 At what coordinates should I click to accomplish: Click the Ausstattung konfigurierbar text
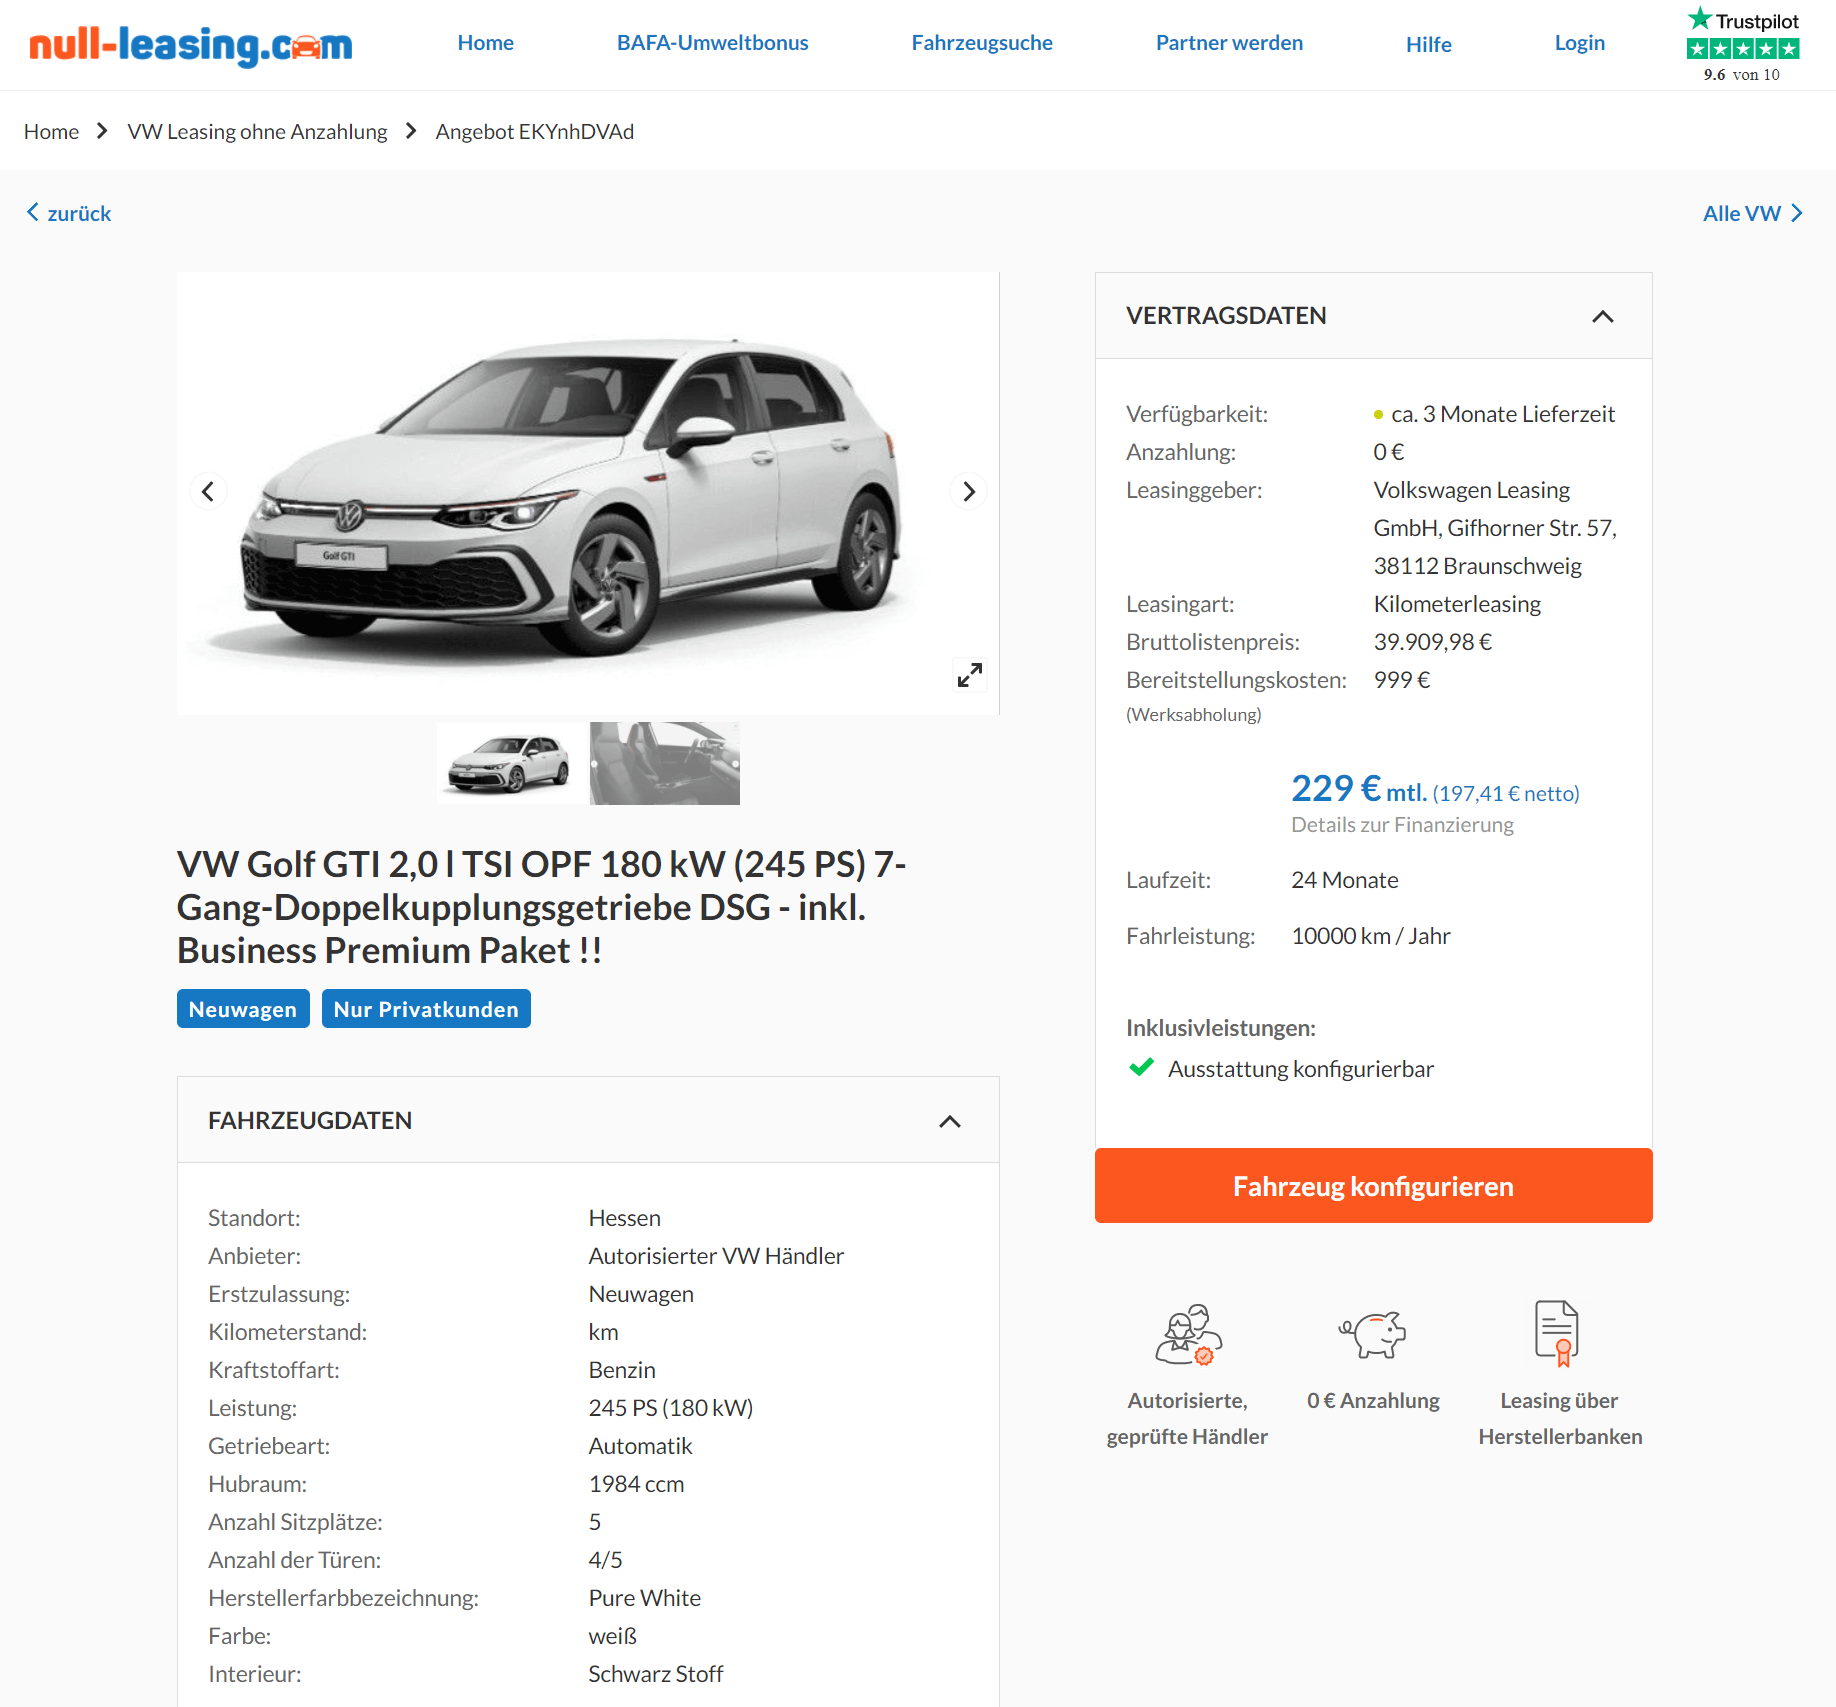tap(1301, 1069)
